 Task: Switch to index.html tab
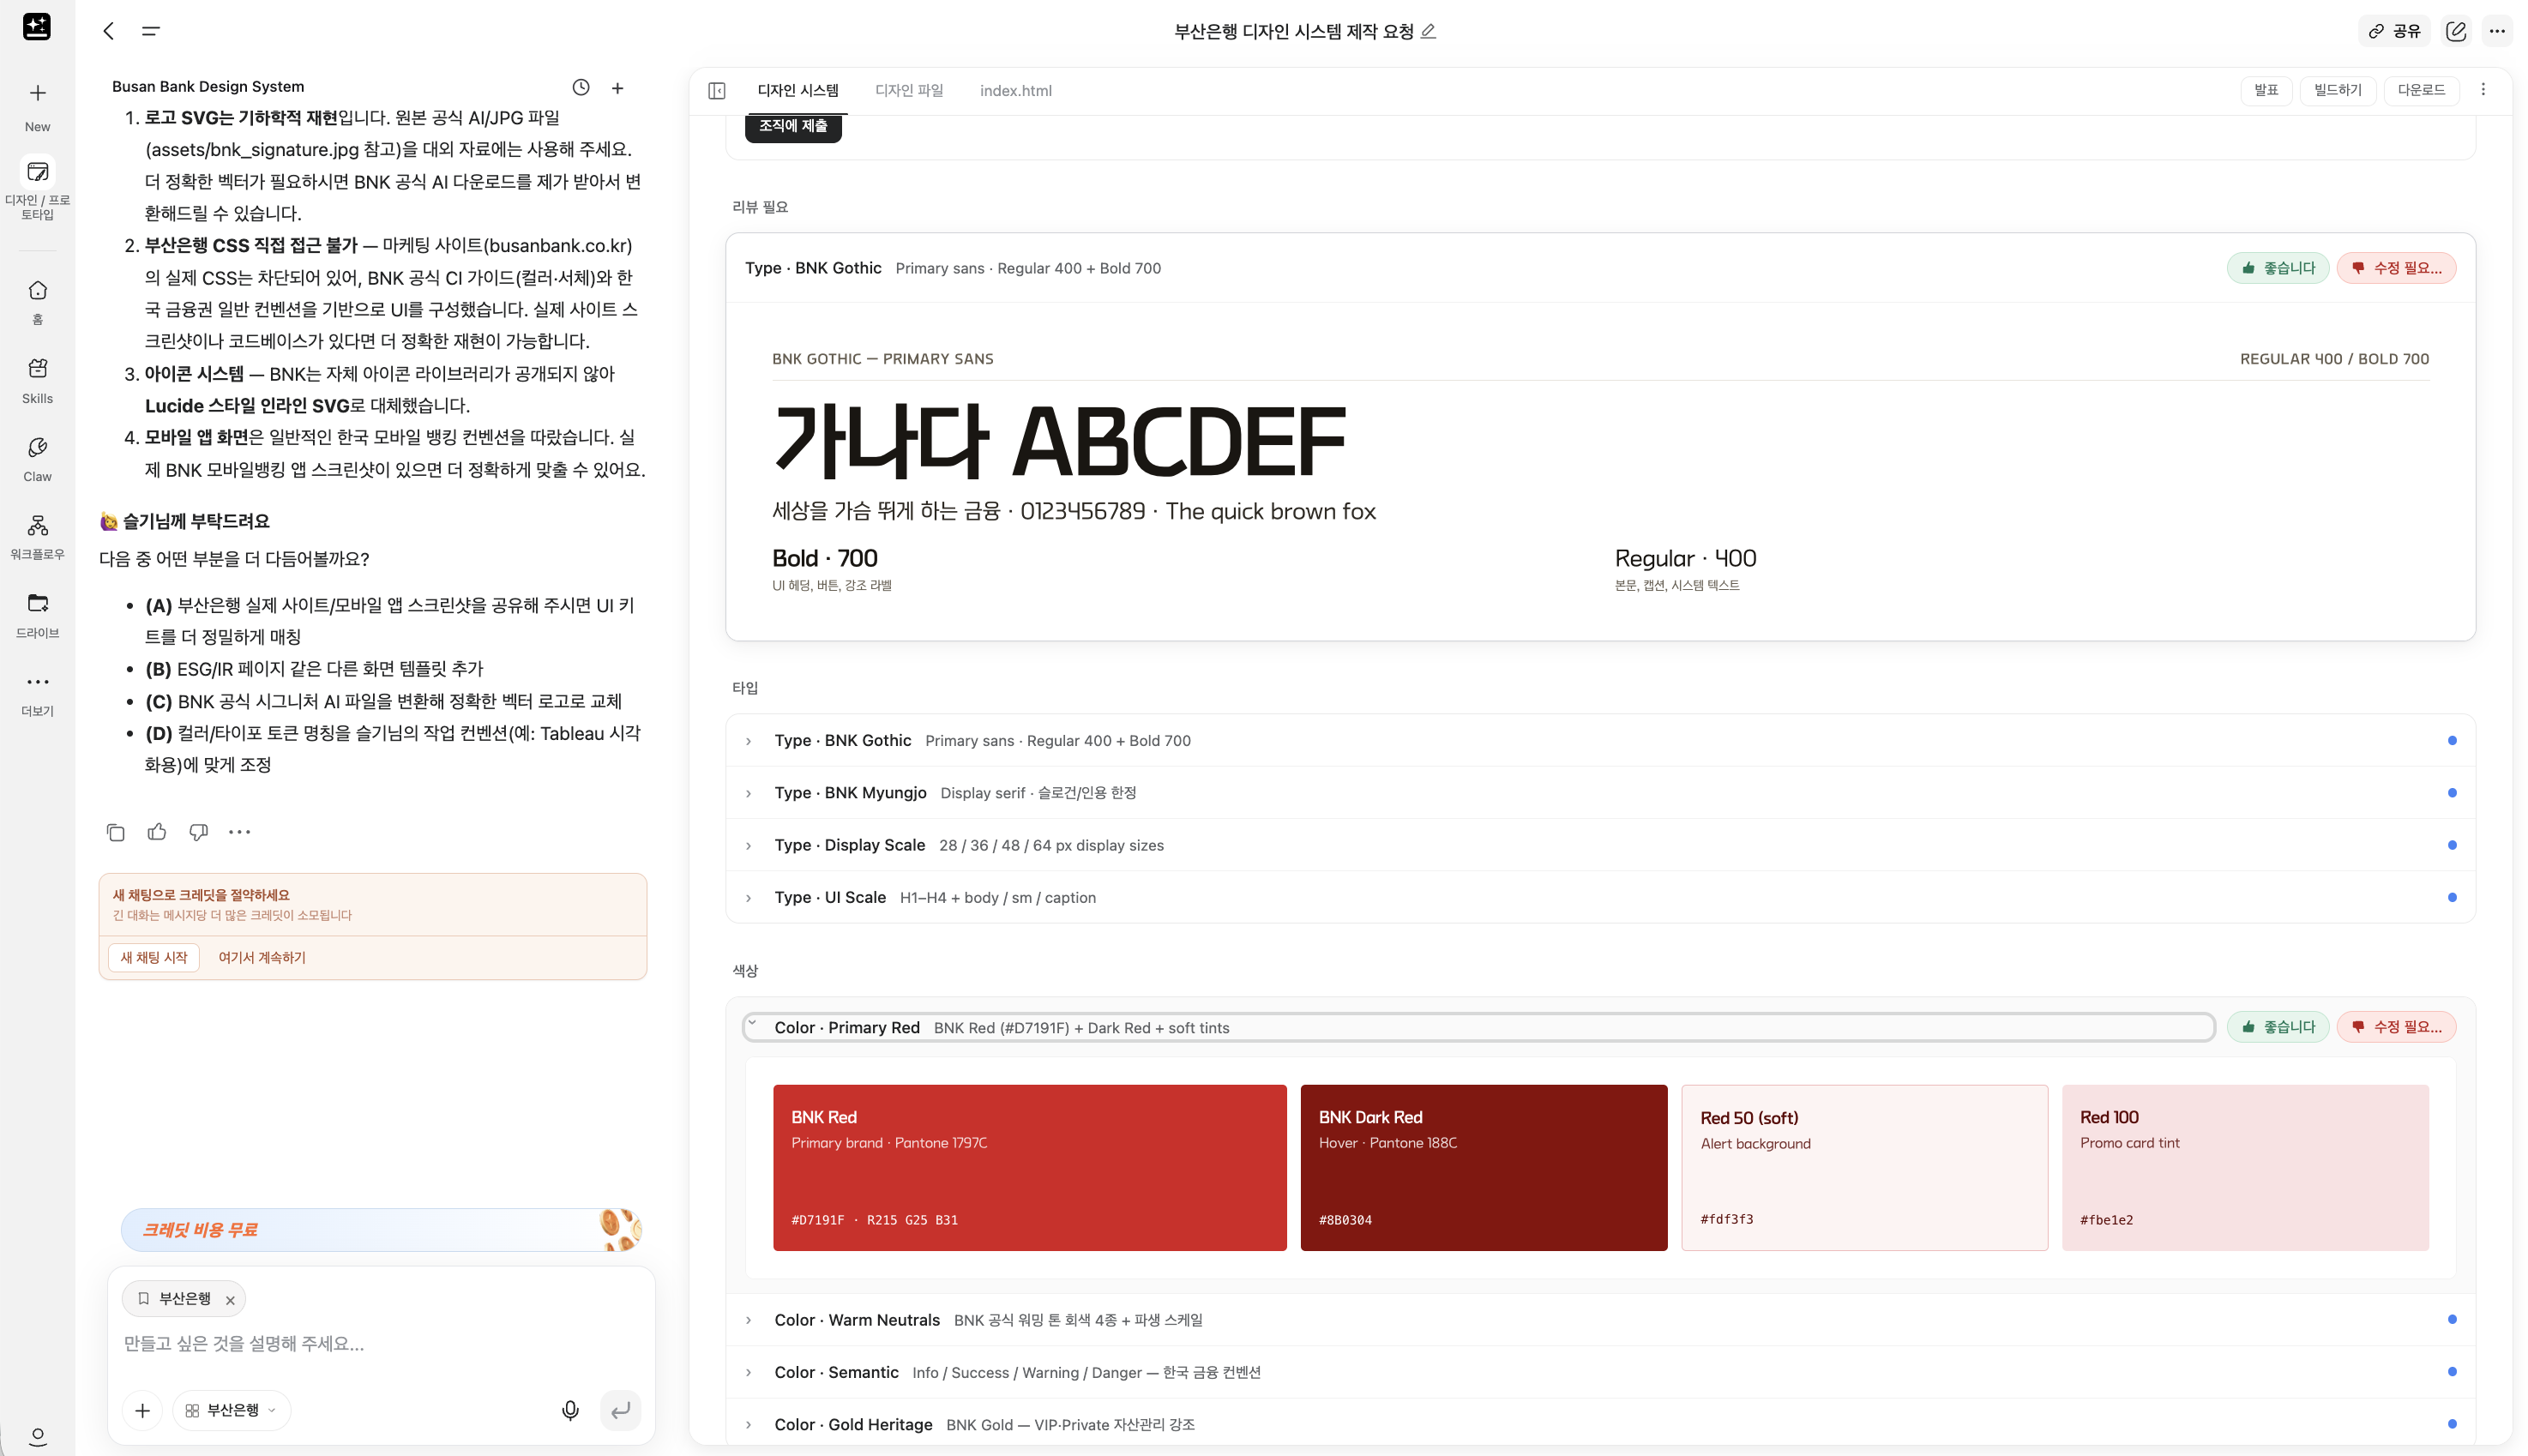coord(1015,91)
